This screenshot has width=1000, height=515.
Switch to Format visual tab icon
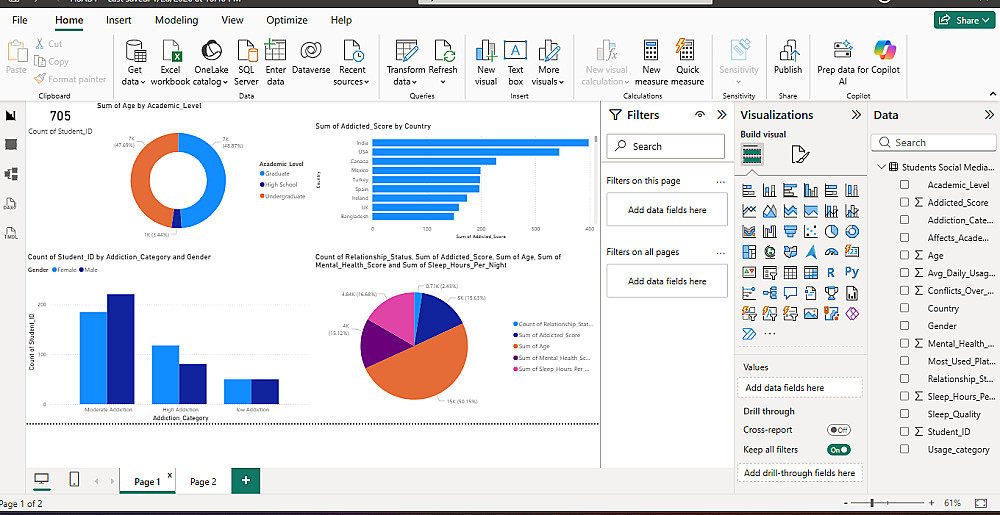pos(800,154)
